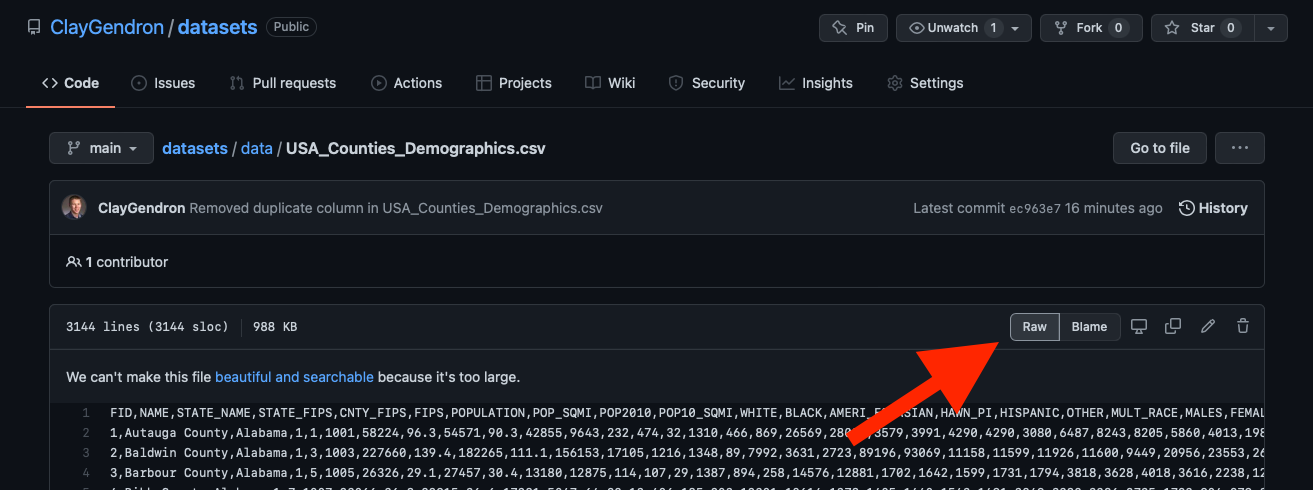
Task: Click the '3144 lines (3144 sloc)' text
Action: pyautogui.click(x=147, y=327)
